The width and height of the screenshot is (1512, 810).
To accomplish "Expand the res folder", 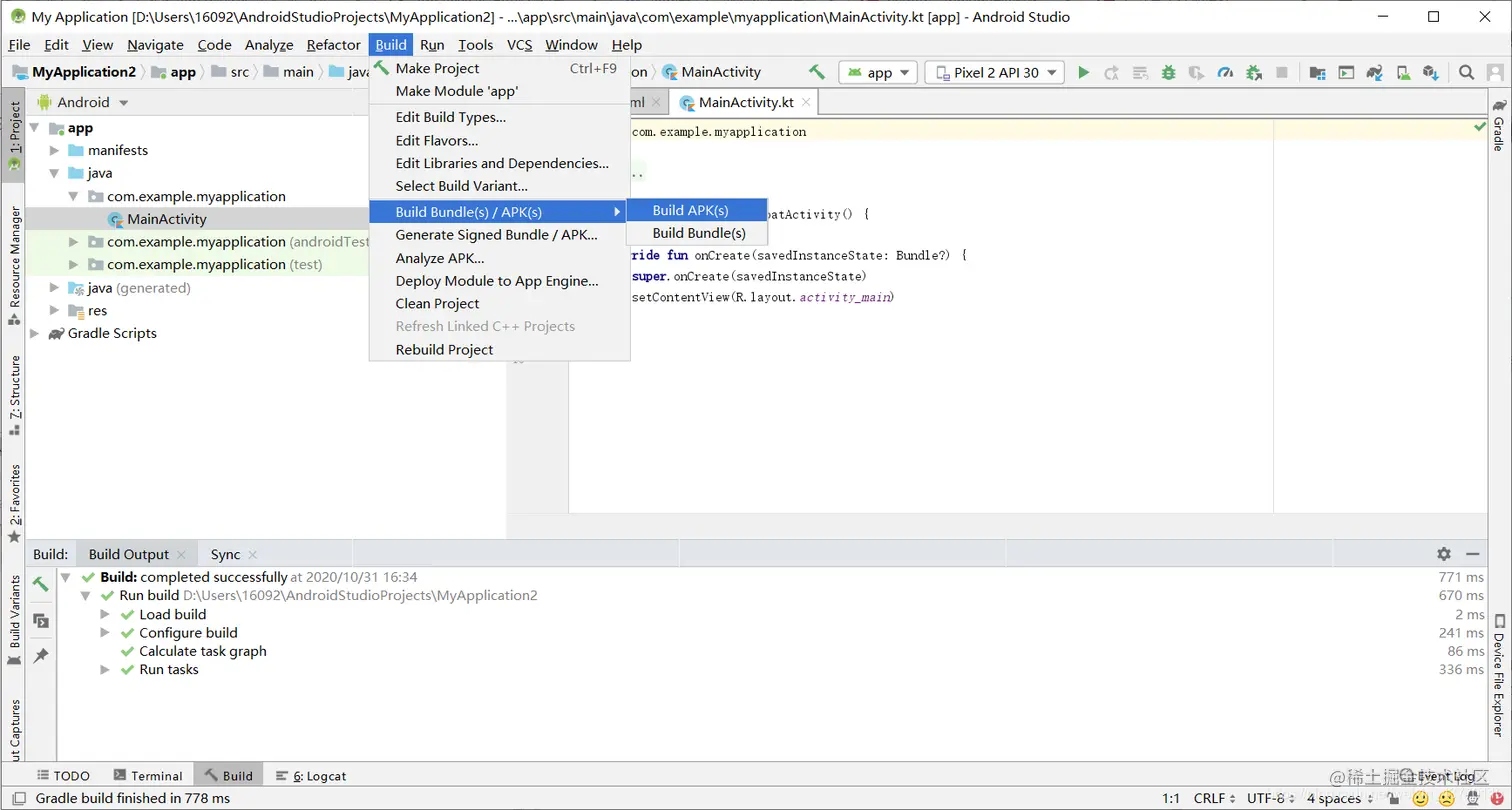I will coord(55,310).
